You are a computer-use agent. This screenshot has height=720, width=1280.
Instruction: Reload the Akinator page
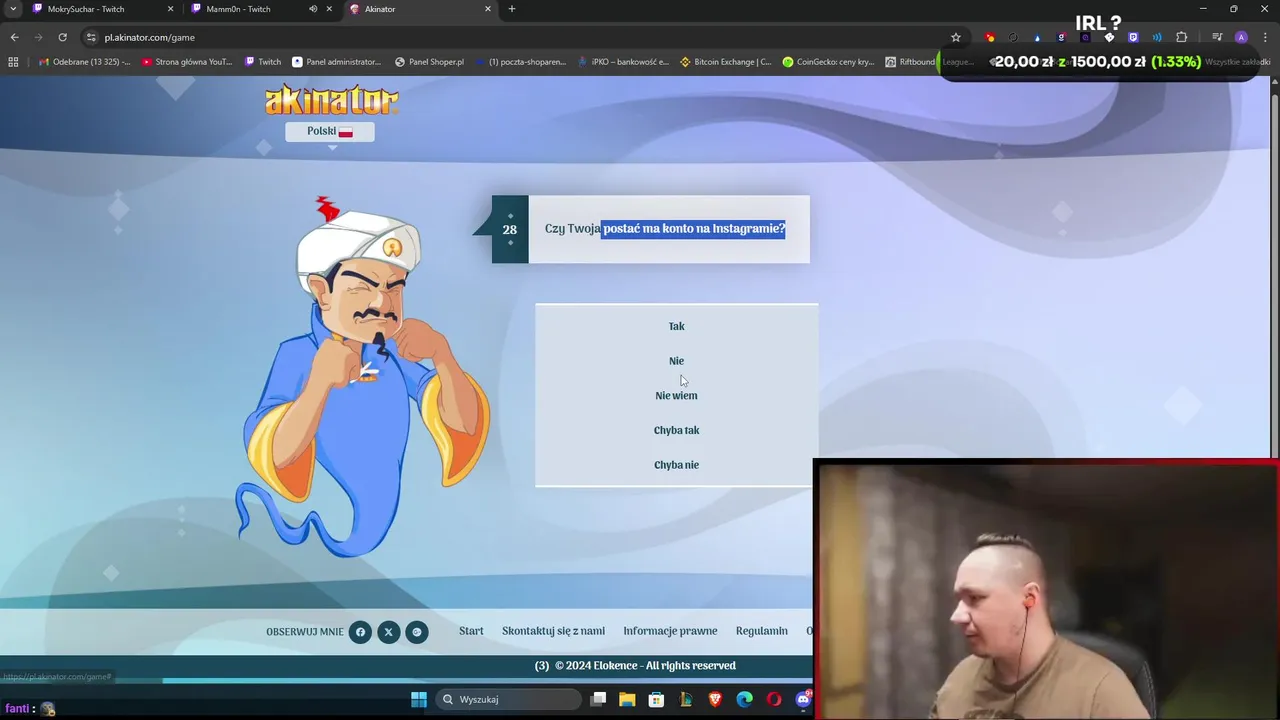tap(62, 37)
